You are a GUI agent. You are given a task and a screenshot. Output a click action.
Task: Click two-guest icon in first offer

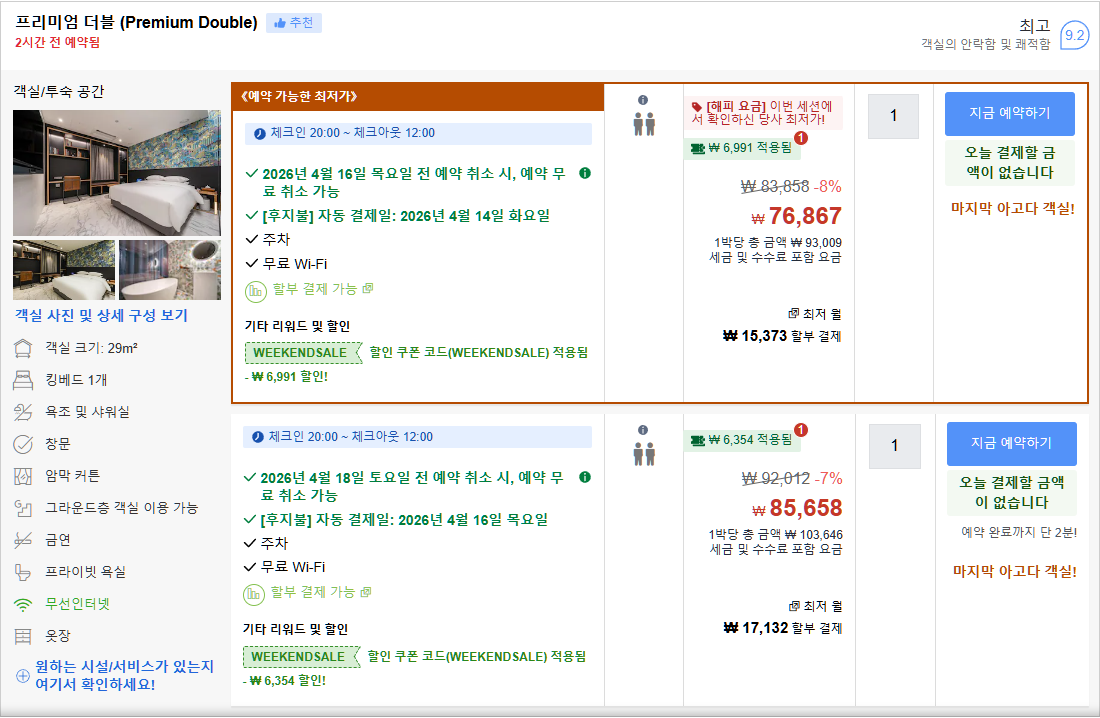click(644, 124)
